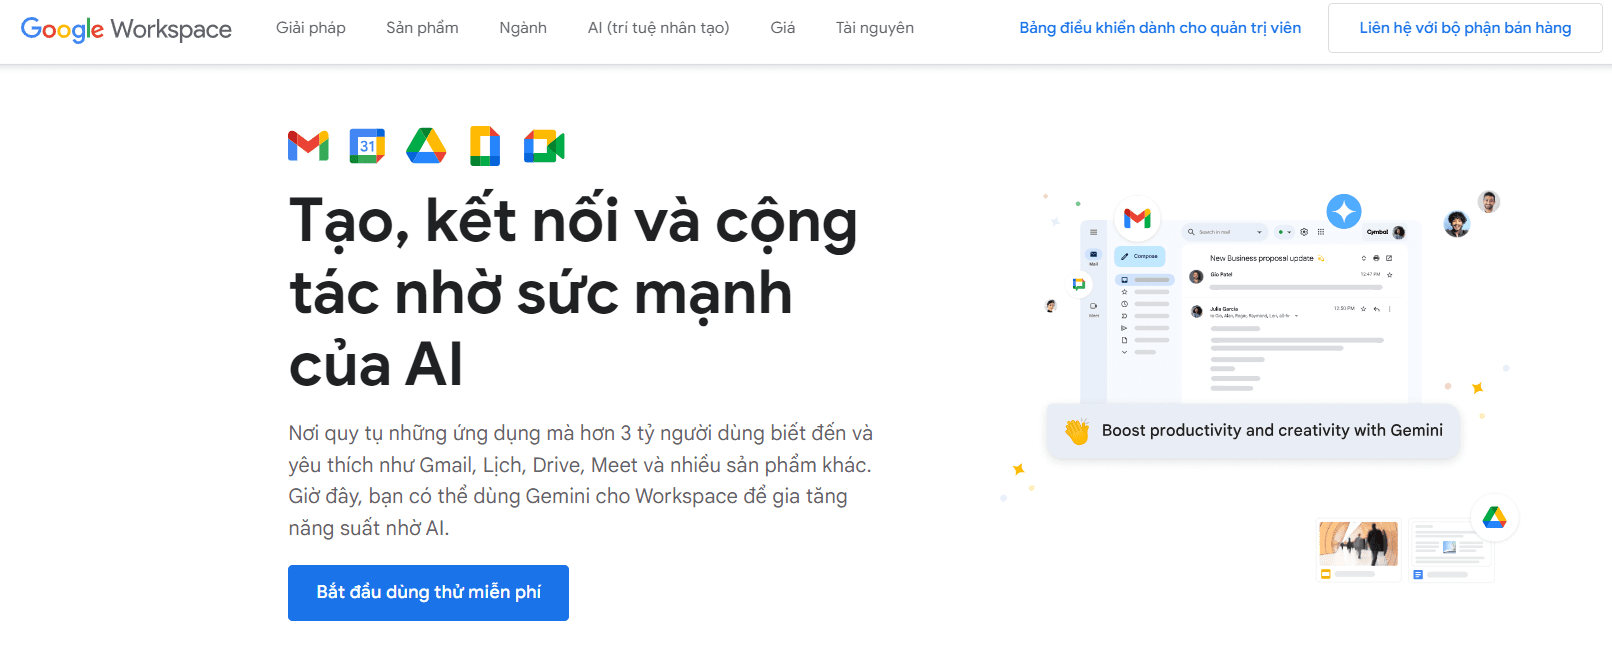Open AI (trí tuệ nhân tạo) menu
This screenshot has width=1612, height=660.
click(x=658, y=28)
